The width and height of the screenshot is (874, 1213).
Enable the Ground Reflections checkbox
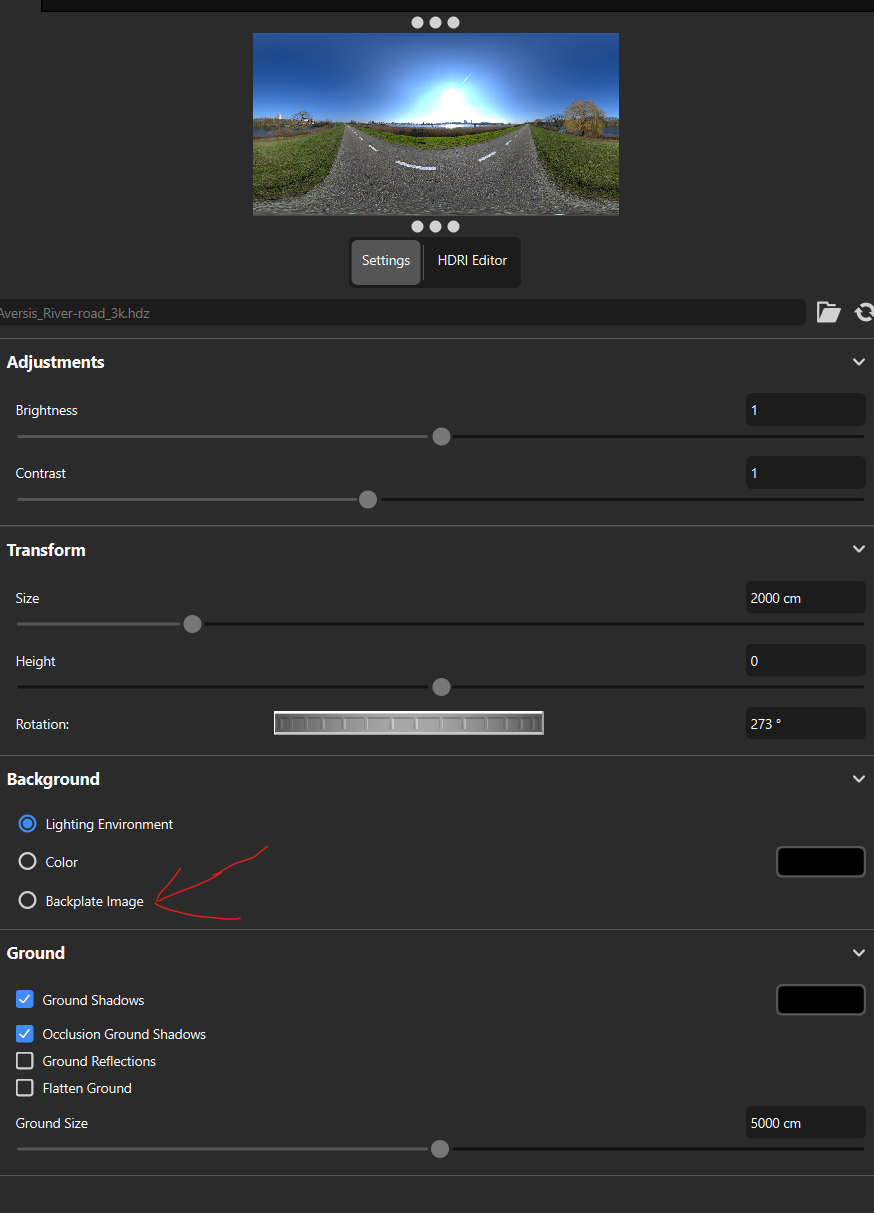[x=25, y=1061]
